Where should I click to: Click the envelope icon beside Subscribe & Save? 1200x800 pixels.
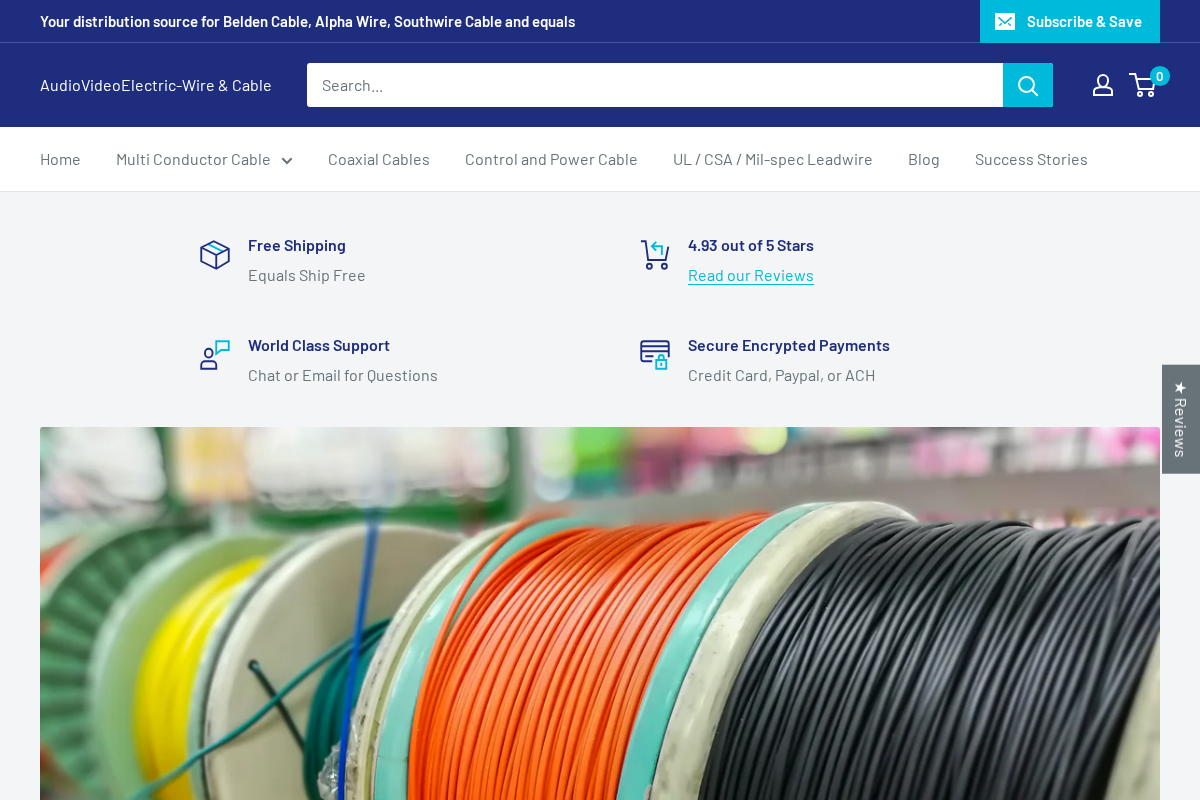[1005, 20]
